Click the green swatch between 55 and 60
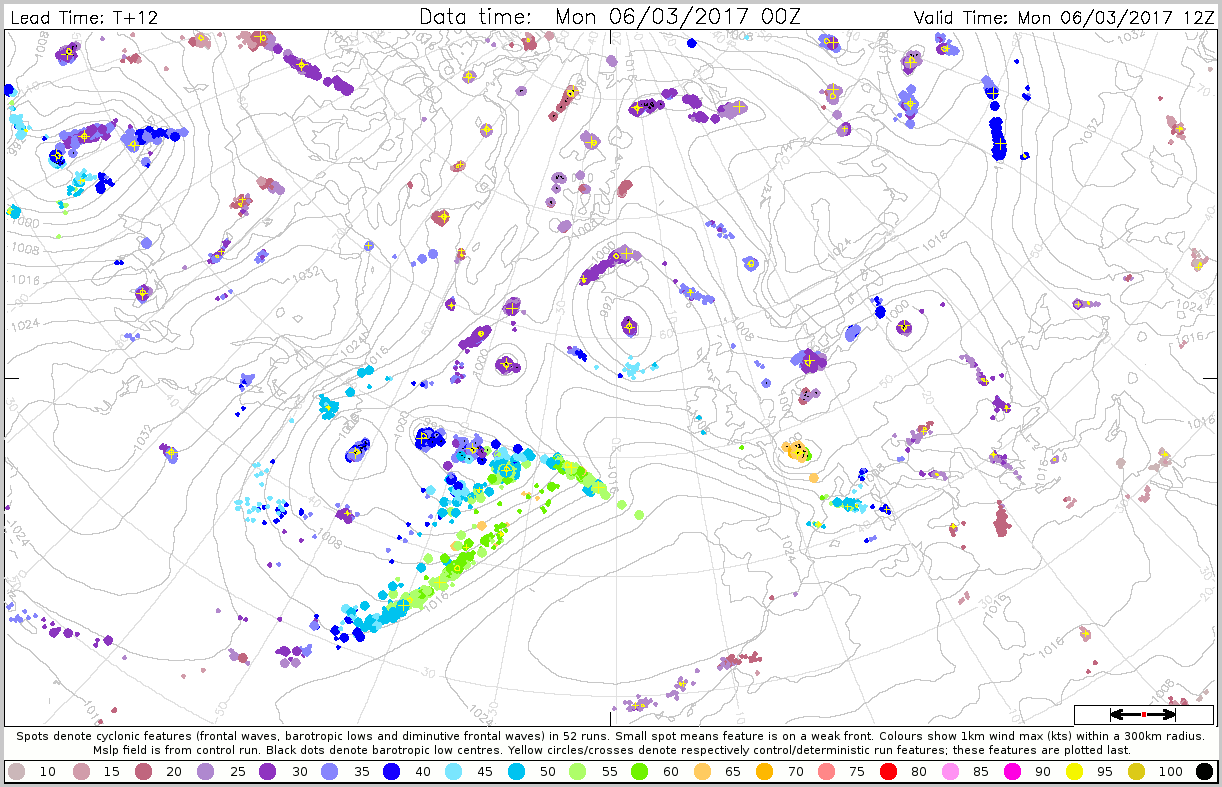Image resolution: width=1222 pixels, height=787 pixels. pos(638,772)
